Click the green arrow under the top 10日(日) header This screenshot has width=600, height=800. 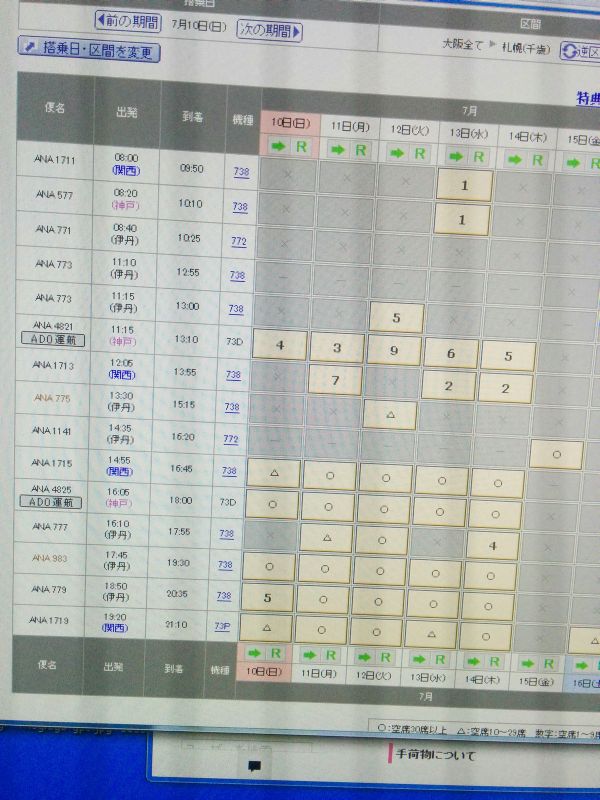278,146
